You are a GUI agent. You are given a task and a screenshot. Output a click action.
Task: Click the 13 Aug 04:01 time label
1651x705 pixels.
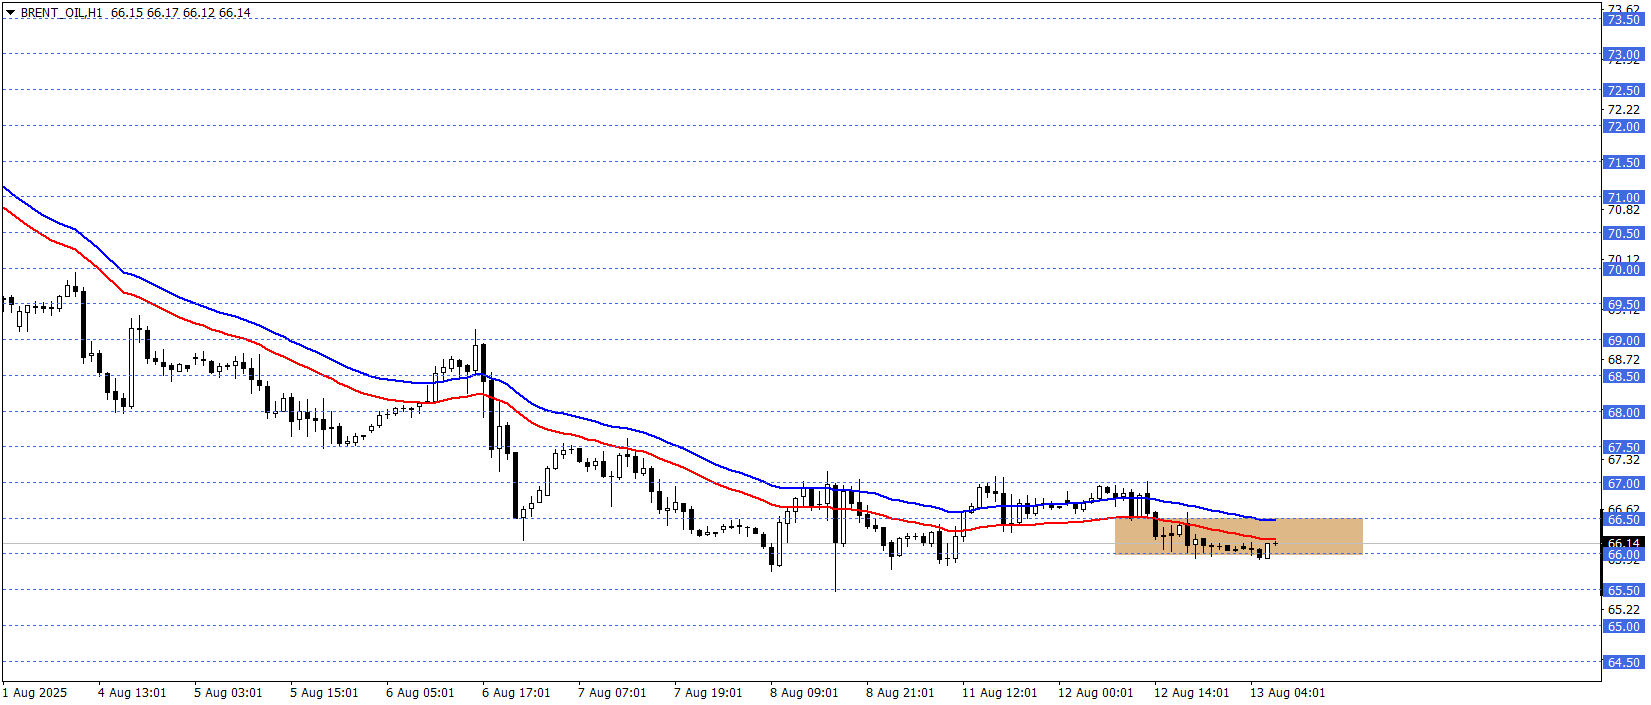click(x=1288, y=692)
